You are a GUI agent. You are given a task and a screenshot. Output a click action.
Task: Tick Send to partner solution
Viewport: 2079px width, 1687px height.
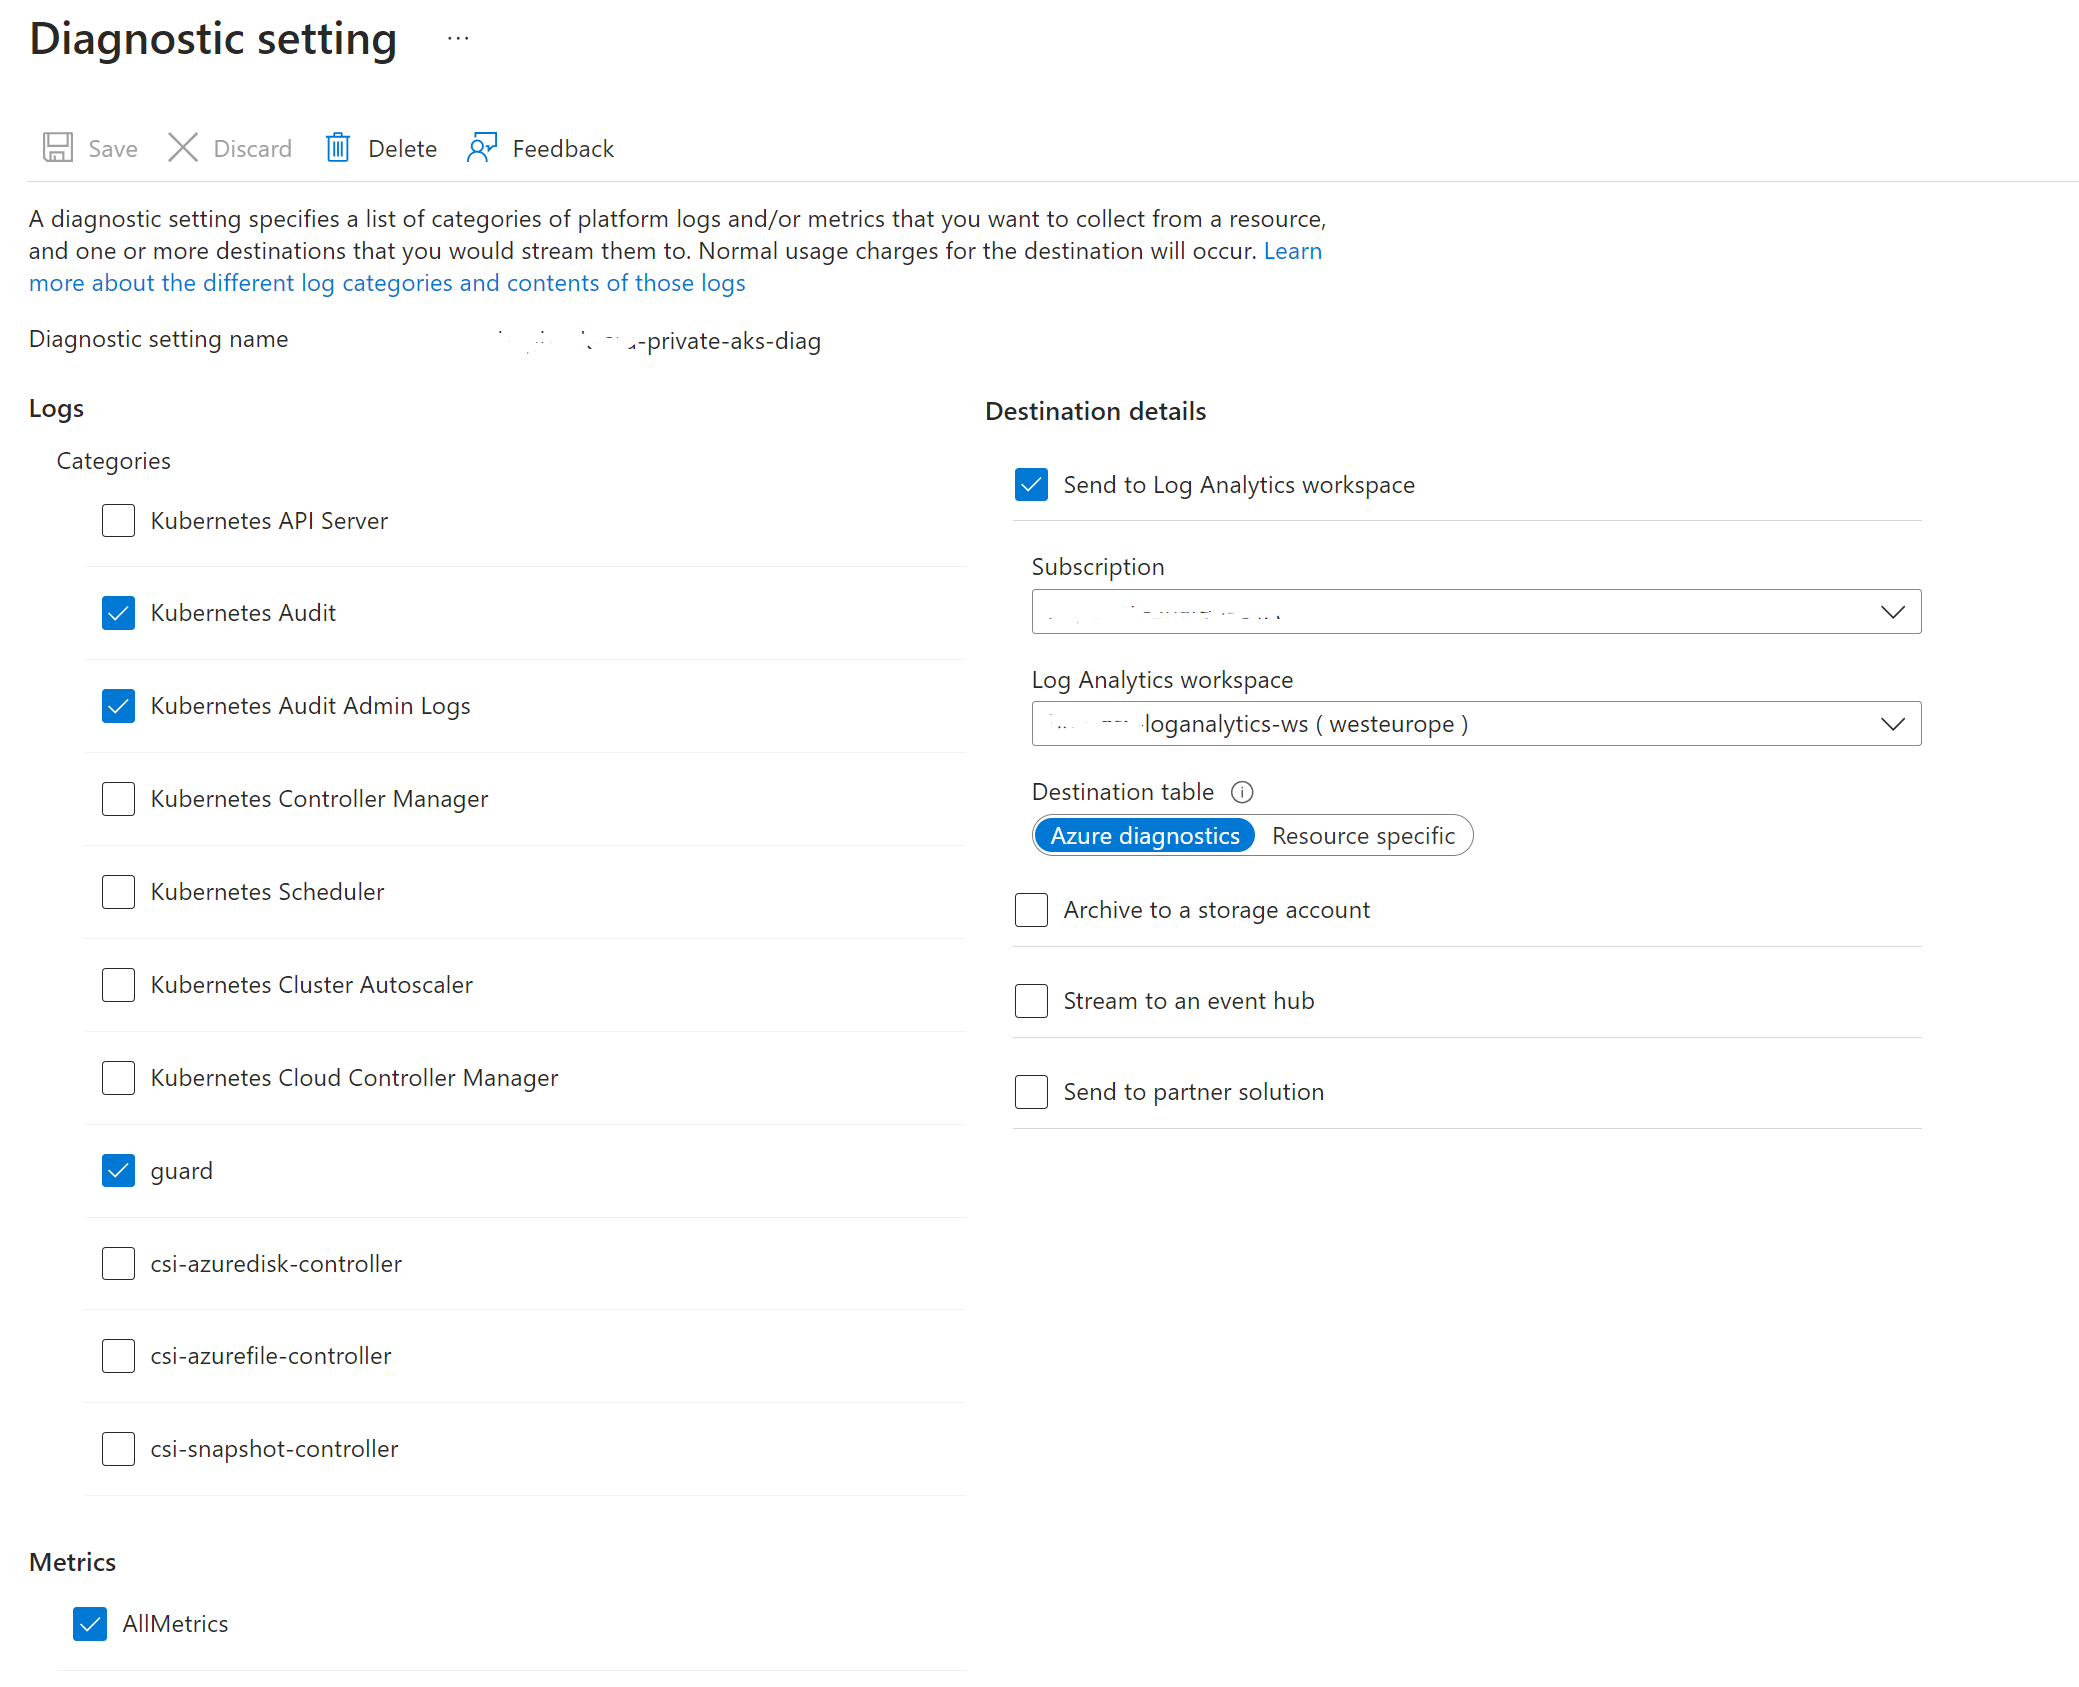coord(1031,1092)
